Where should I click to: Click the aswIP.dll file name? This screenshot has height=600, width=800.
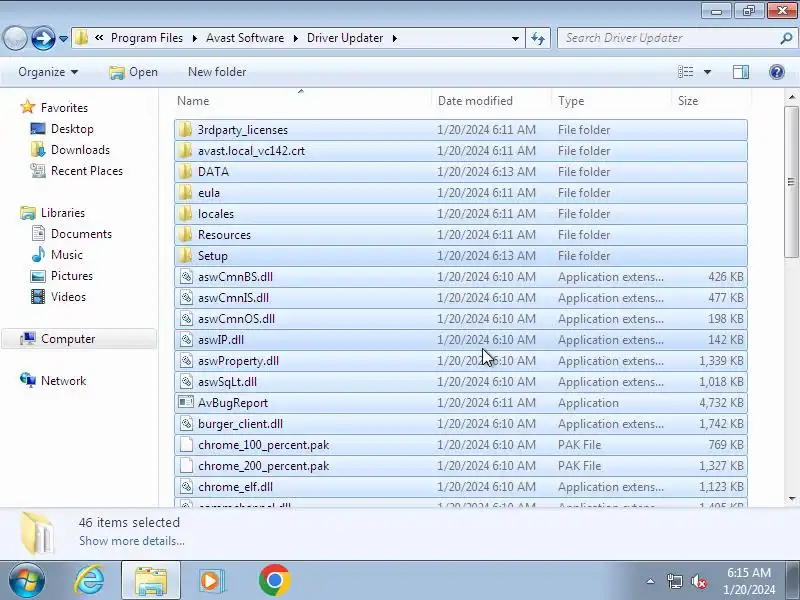pos(221,340)
